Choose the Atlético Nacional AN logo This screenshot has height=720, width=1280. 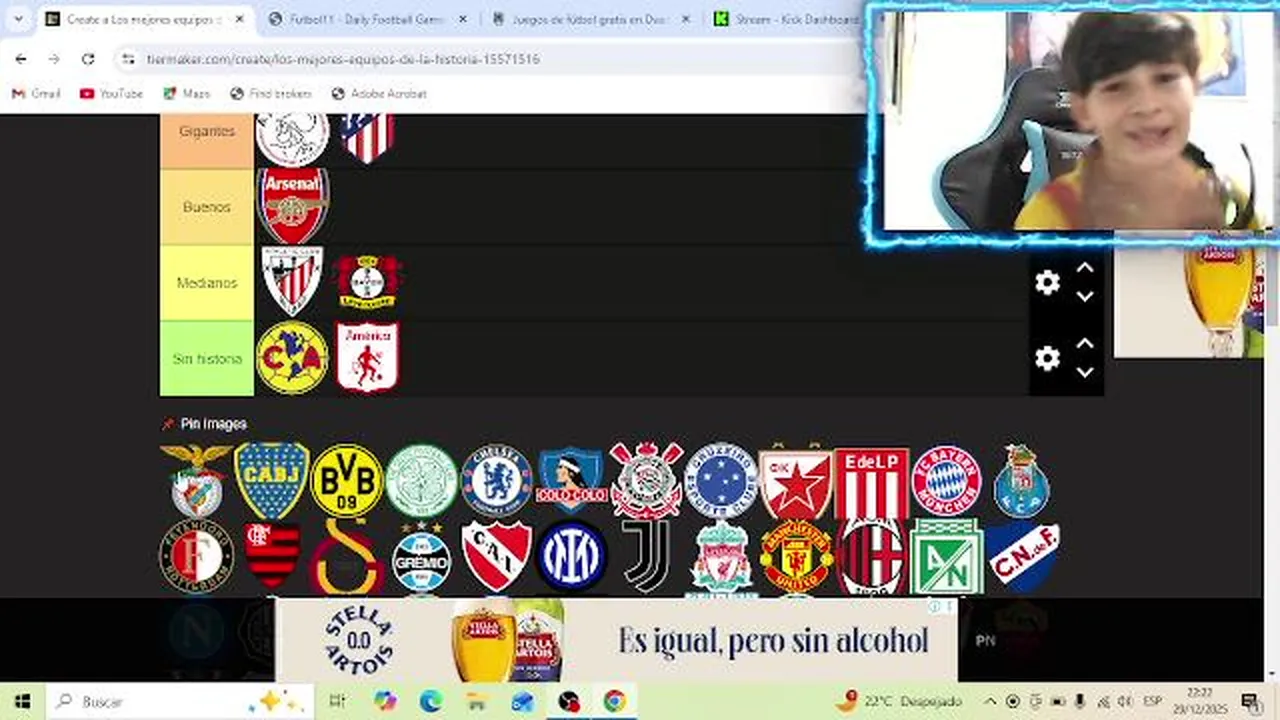946,557
